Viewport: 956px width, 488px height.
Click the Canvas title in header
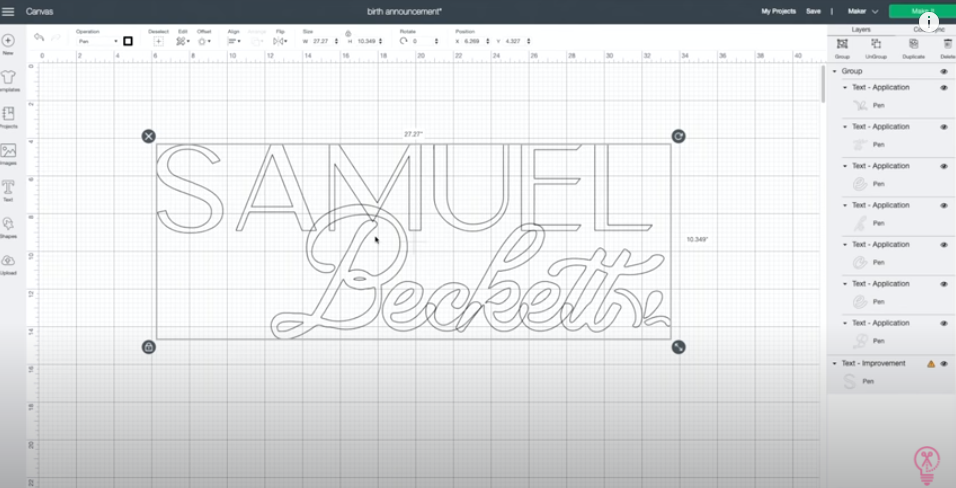[x=39, y=12]
